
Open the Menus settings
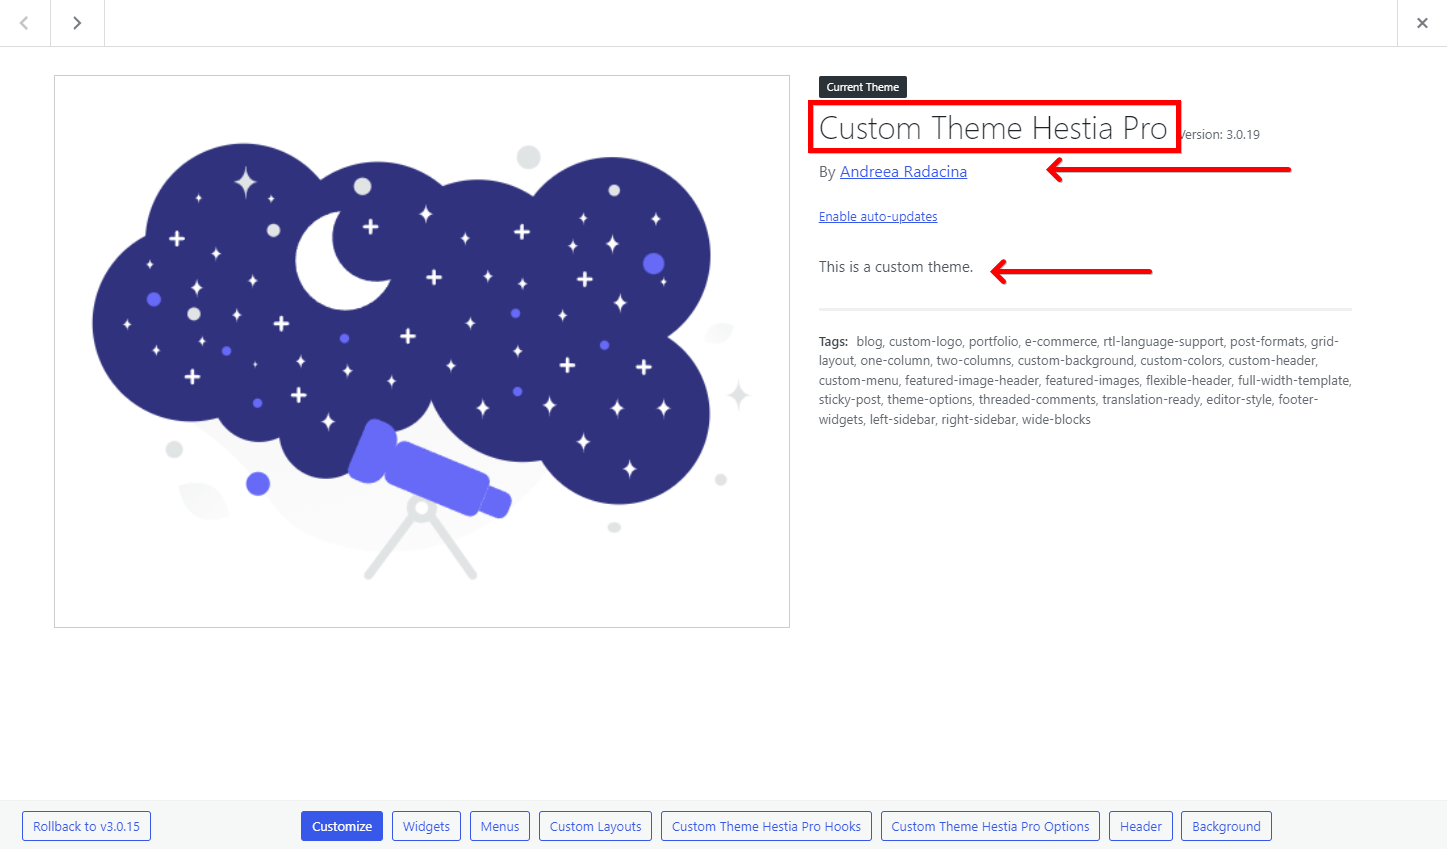point(500,826)
